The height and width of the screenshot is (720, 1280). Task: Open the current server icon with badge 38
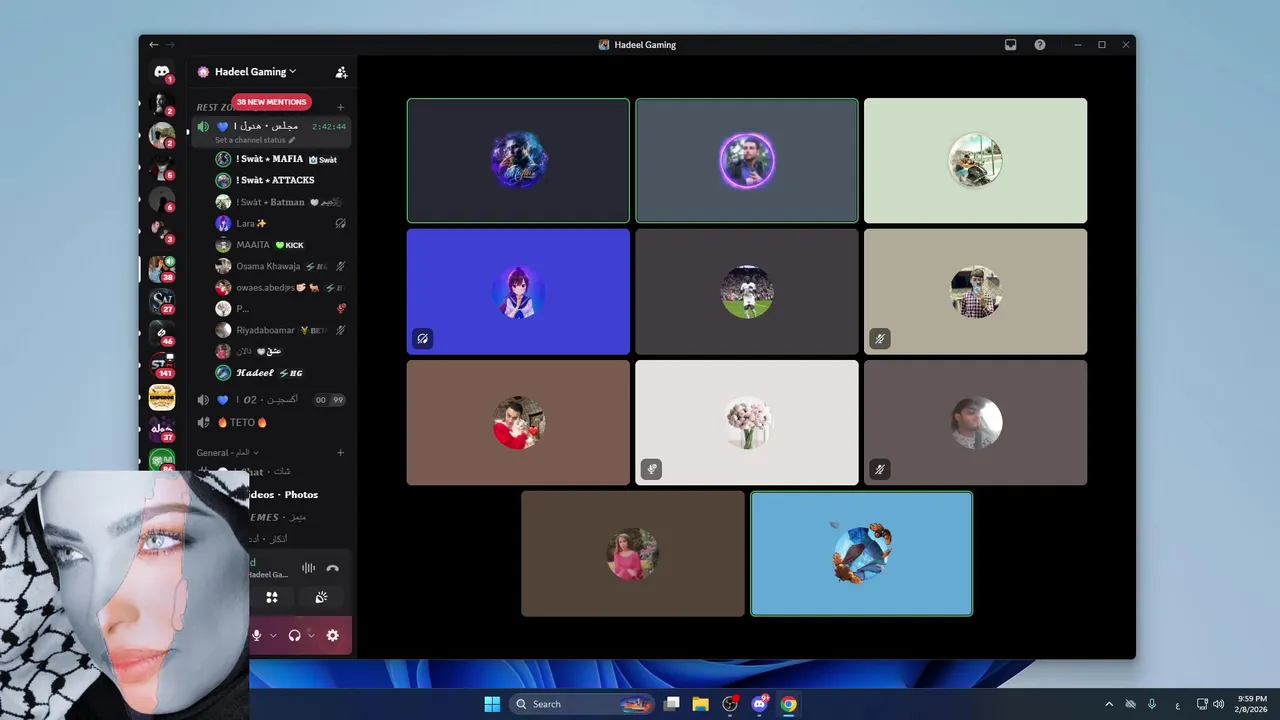click(x=161, y=269)
